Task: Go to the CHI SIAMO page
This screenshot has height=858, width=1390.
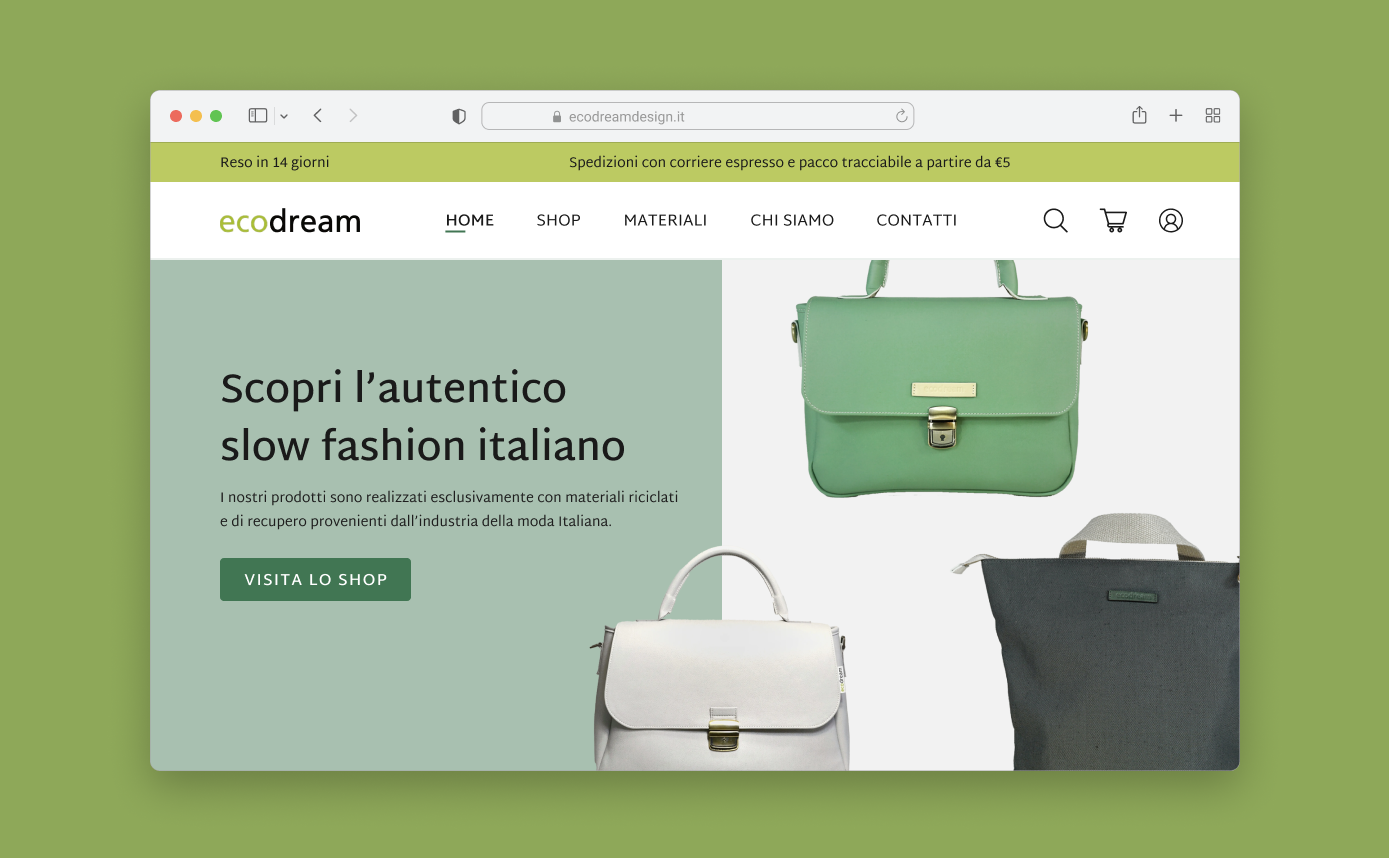Action: point(792,220)
